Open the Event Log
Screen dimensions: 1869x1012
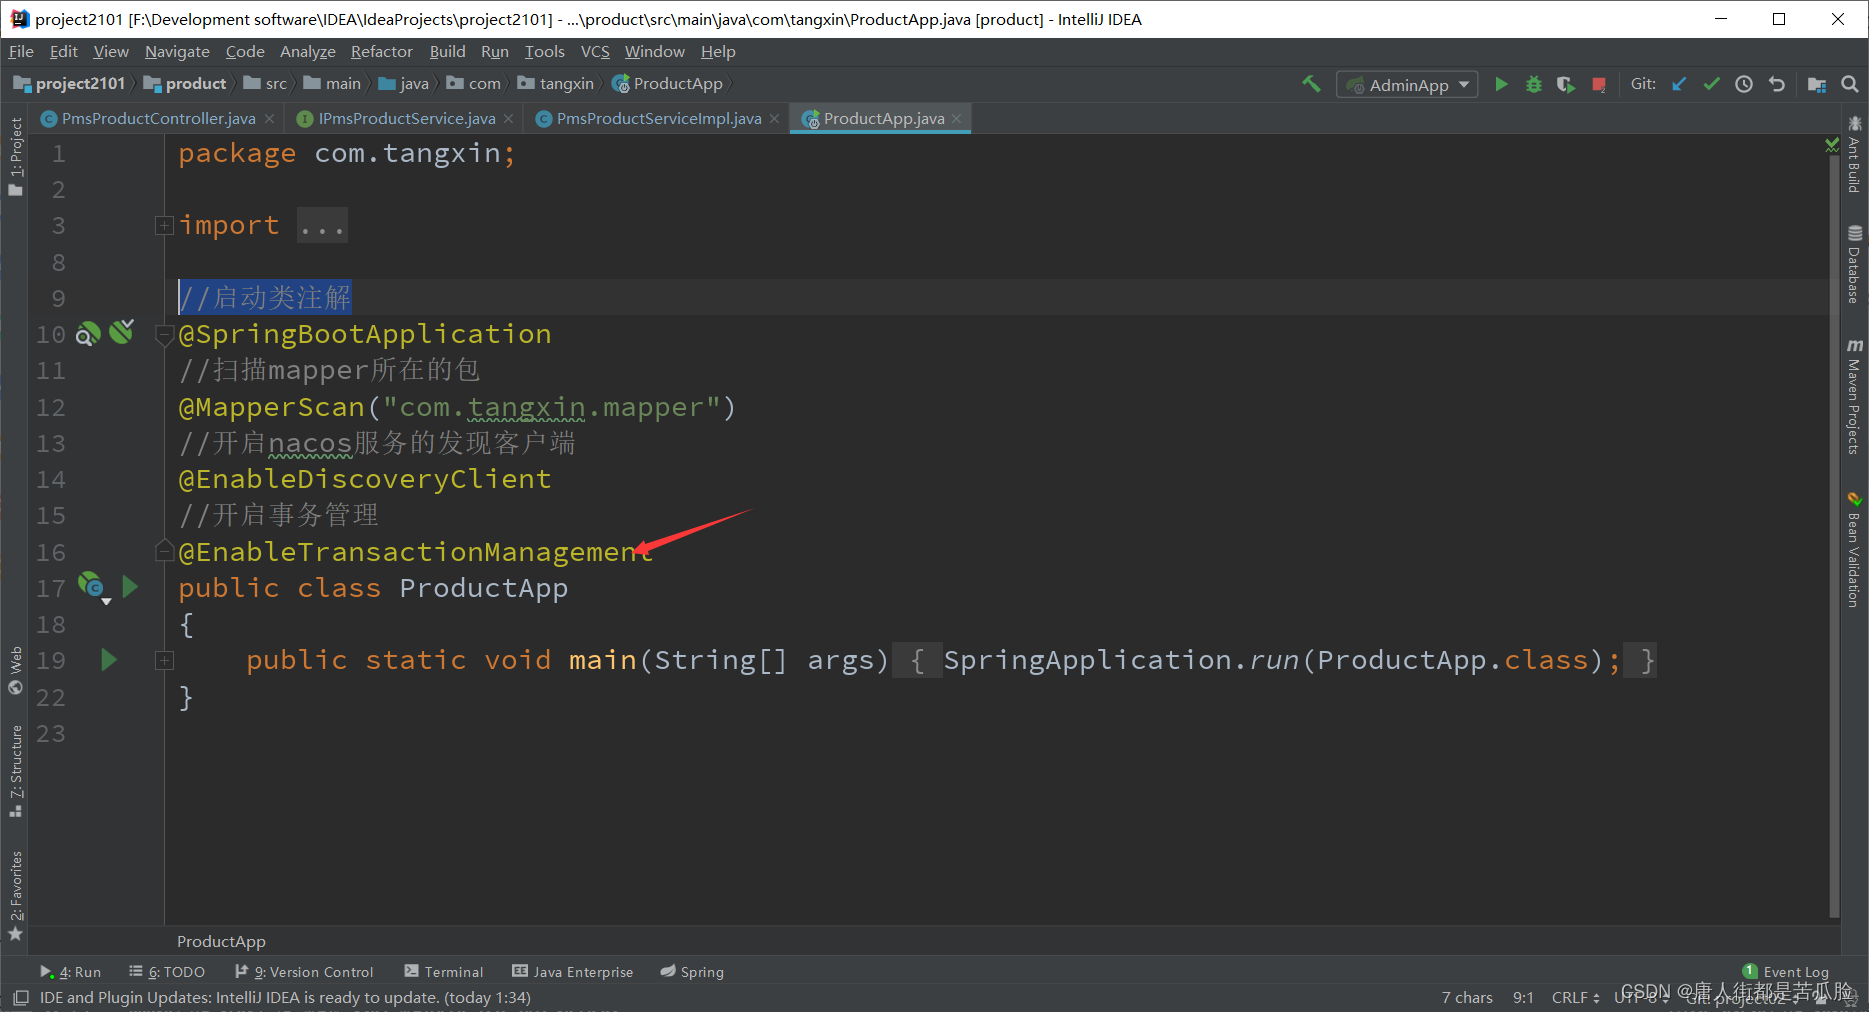point(1786,972)
